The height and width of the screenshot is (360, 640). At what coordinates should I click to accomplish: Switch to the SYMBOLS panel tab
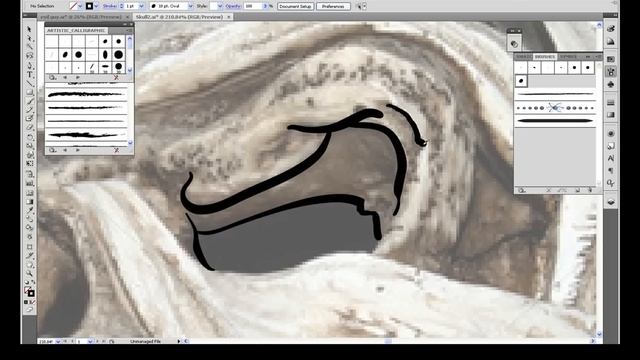[568, 57]
